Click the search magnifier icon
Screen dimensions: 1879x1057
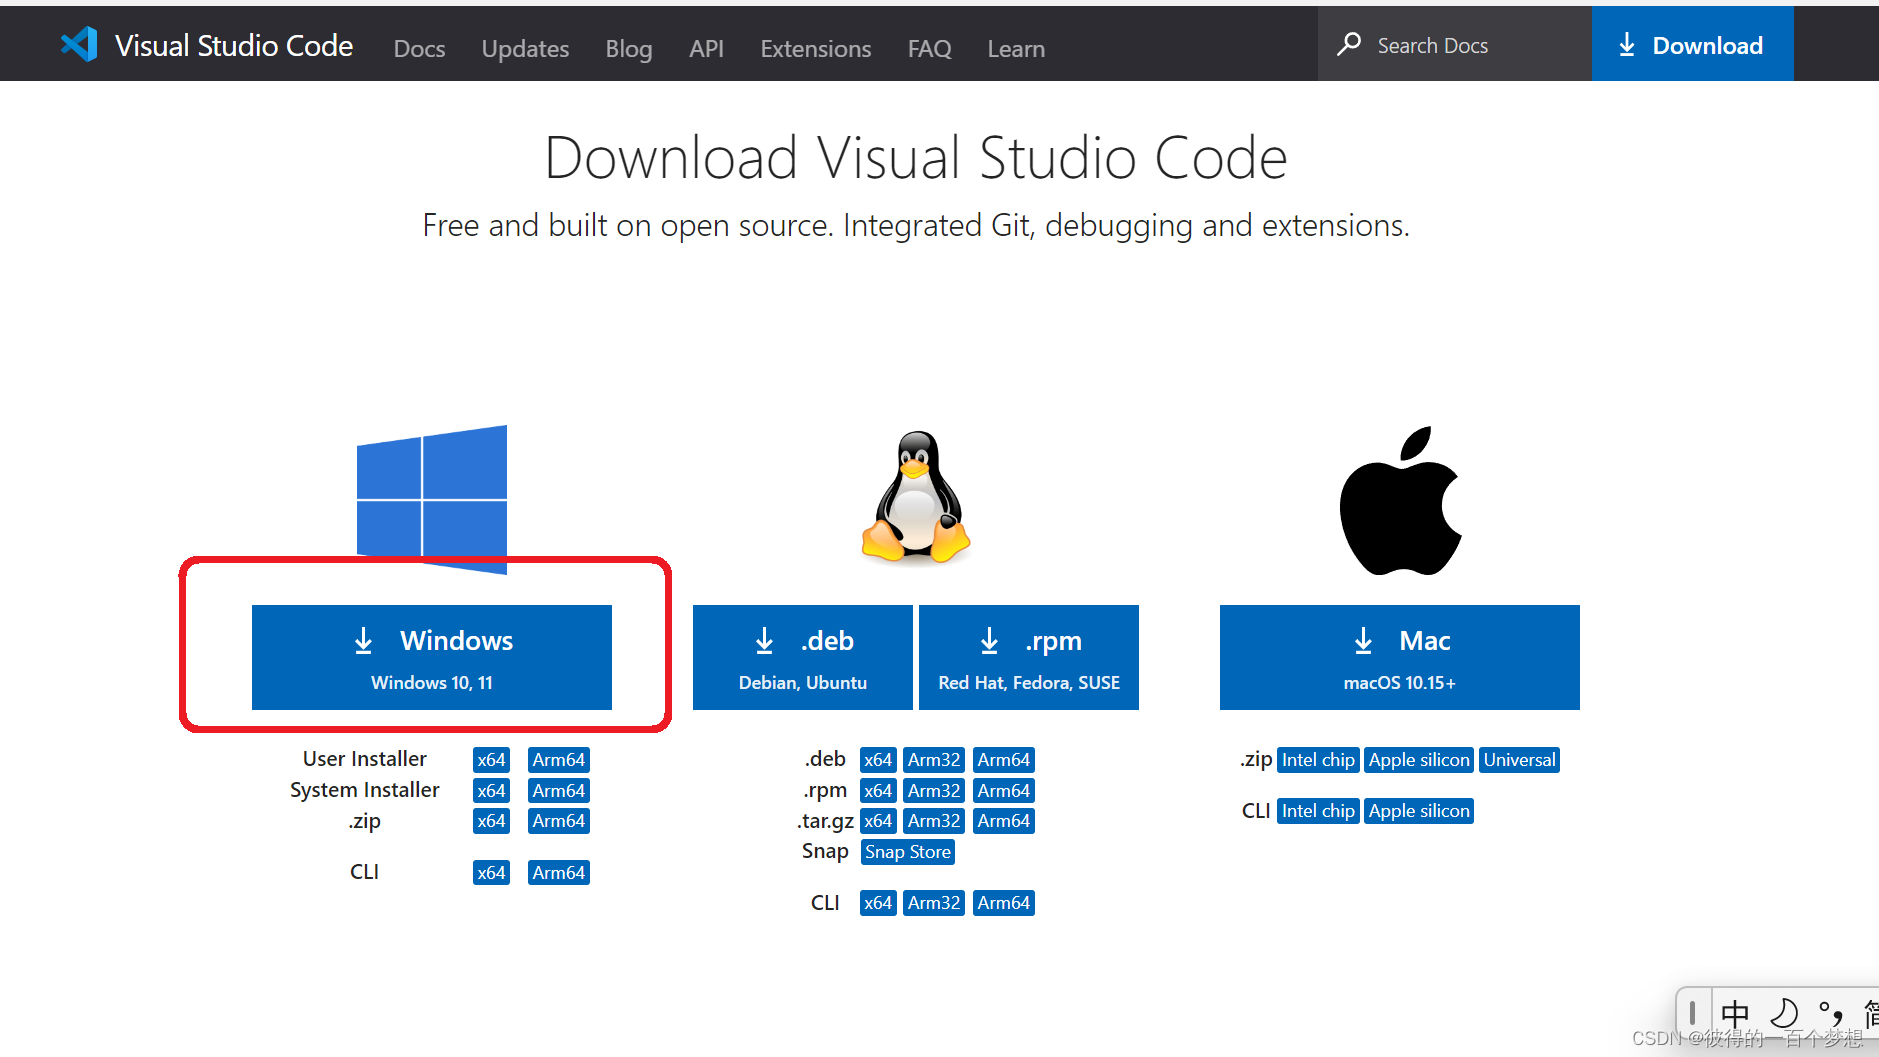click(x=1349, y=44)
